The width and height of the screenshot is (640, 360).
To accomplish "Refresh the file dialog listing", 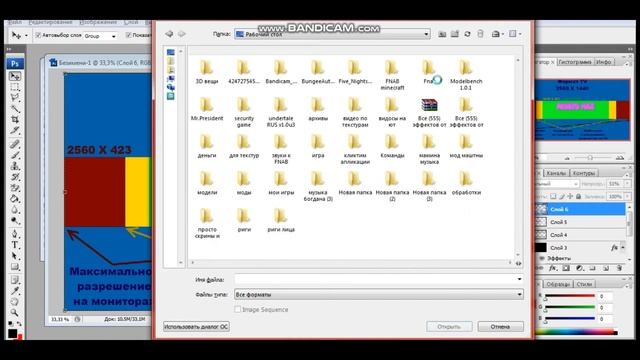I will coord(467,34).
